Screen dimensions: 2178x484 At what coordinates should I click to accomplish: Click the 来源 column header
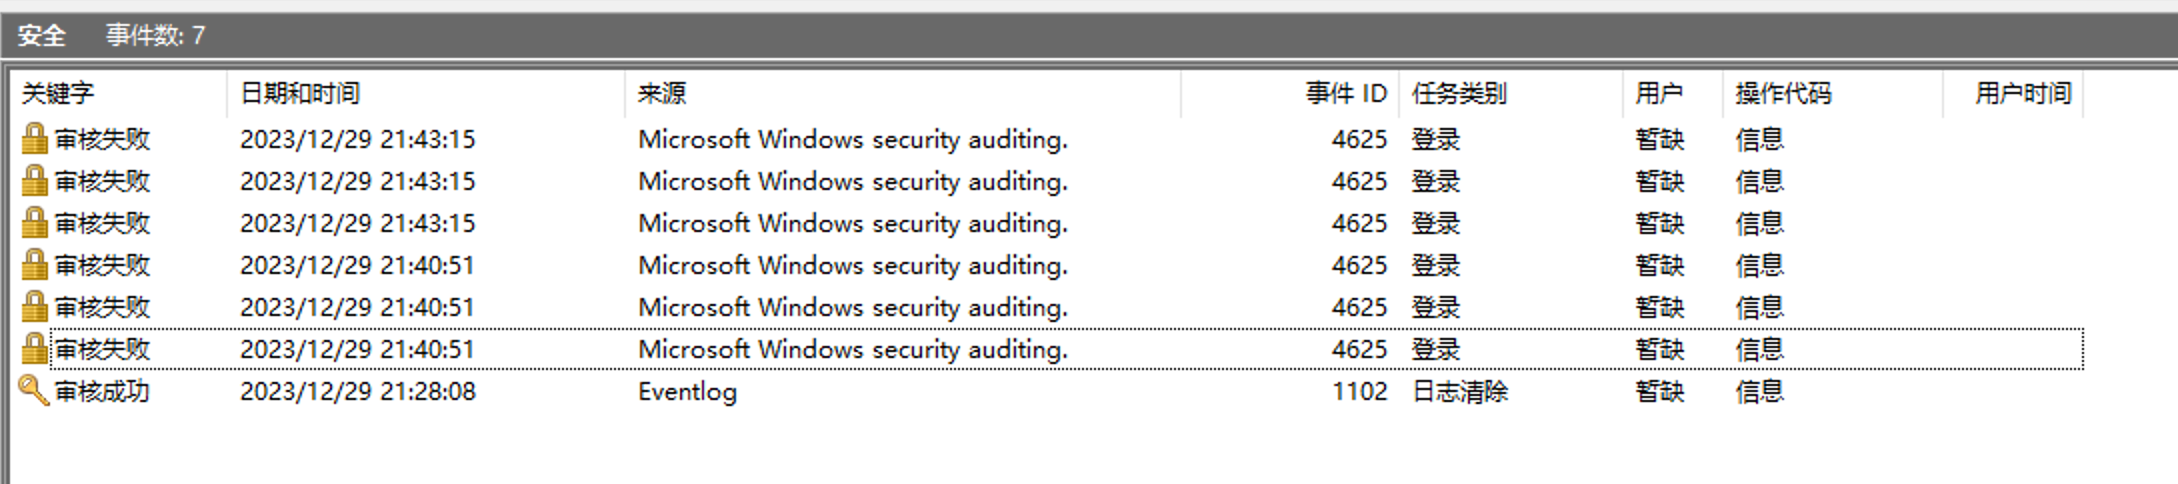click(662, 94)
